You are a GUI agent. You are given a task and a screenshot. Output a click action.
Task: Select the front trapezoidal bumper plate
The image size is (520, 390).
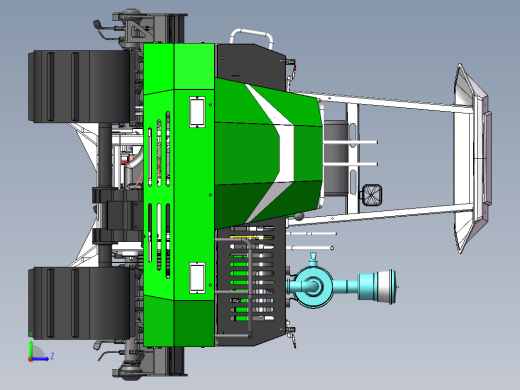pos(473,158)
